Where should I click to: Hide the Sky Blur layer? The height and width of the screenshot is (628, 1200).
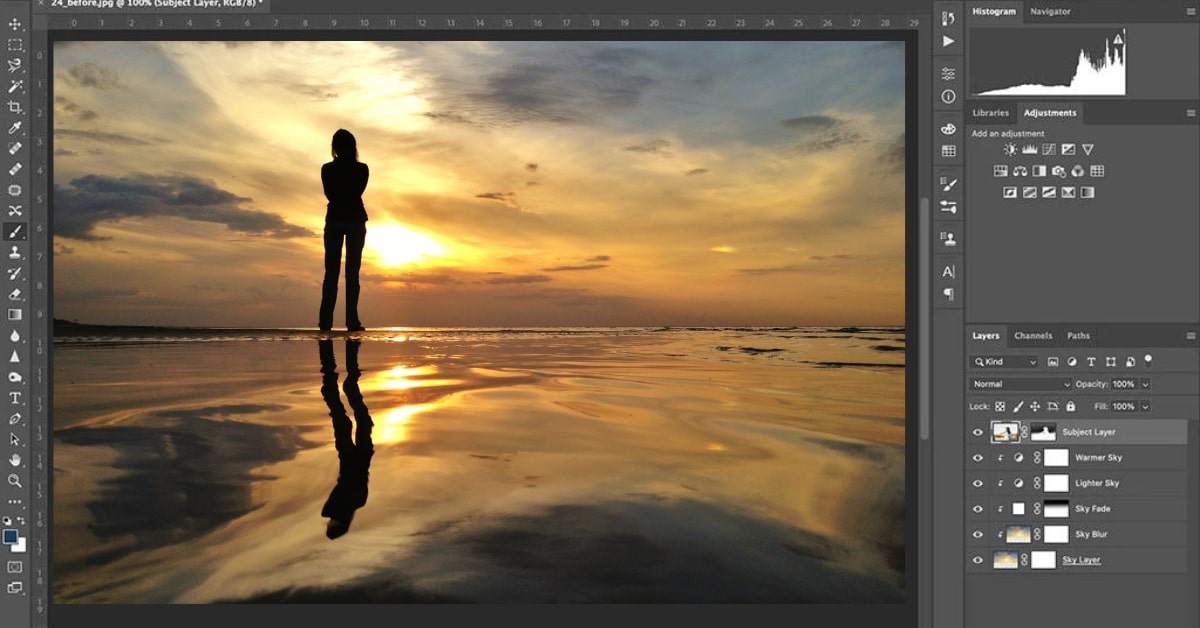pos(978,534)
